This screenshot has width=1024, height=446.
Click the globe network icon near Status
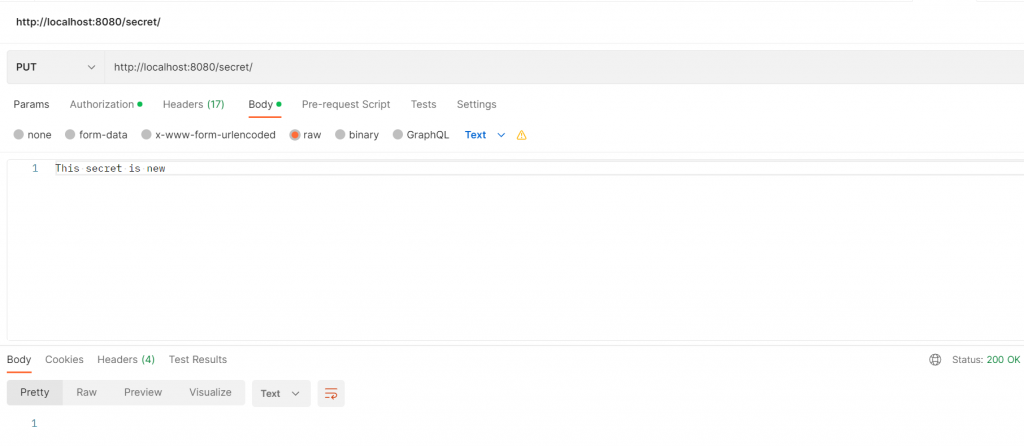(x=935, y=360)
